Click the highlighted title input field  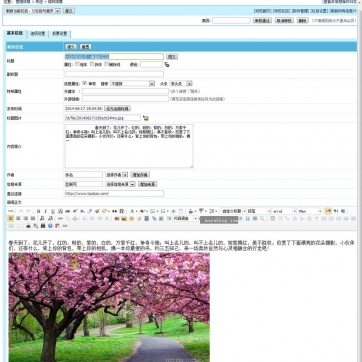[114, 57]
